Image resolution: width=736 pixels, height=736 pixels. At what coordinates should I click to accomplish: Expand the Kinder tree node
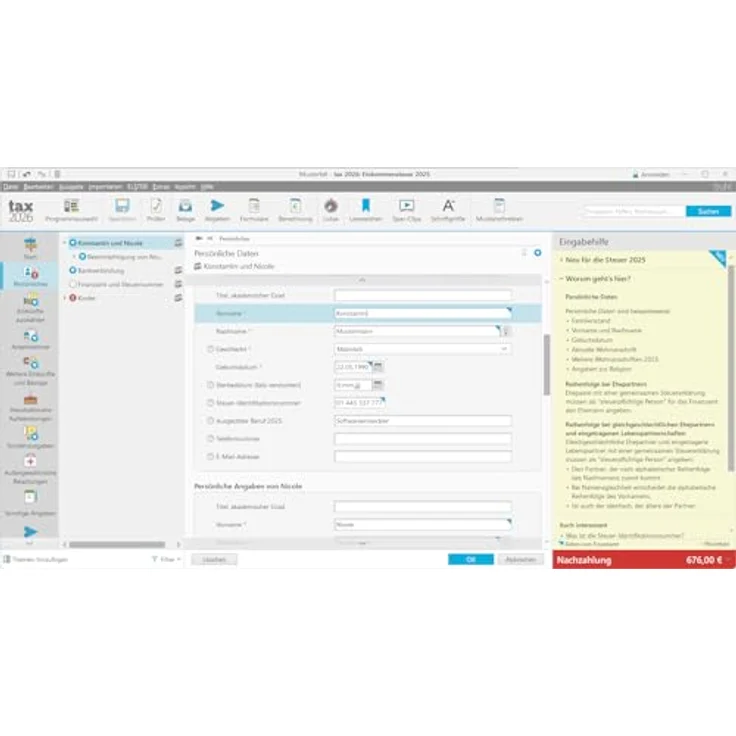point(65,298)
